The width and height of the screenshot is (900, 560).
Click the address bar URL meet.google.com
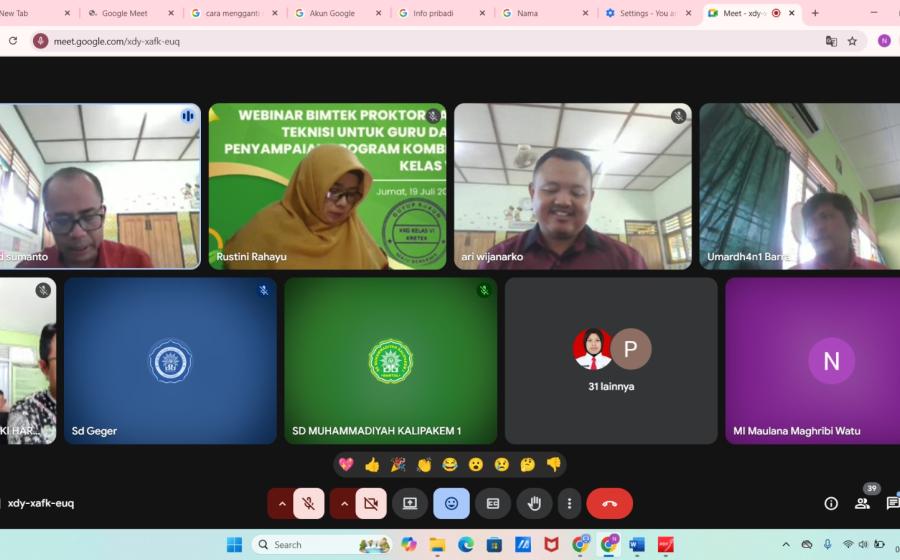(117, 41)
